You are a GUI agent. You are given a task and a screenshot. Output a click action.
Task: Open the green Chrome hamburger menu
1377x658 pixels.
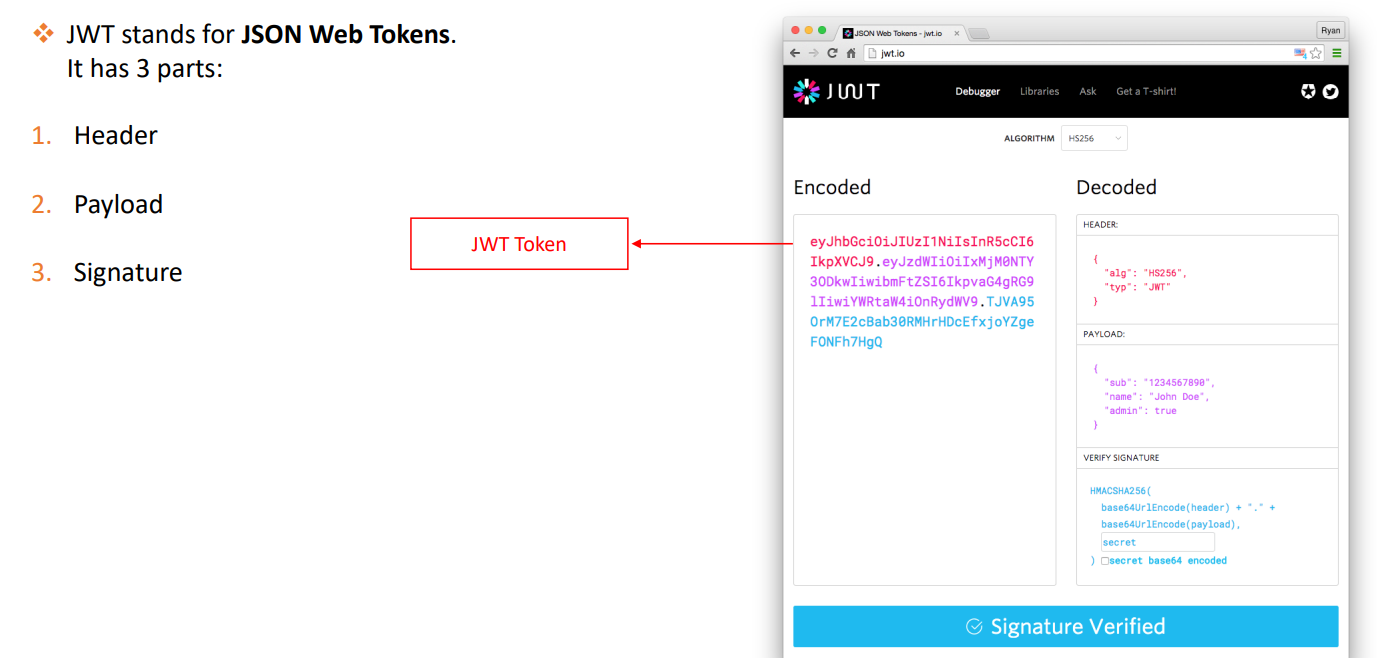tap(1337, 53)
